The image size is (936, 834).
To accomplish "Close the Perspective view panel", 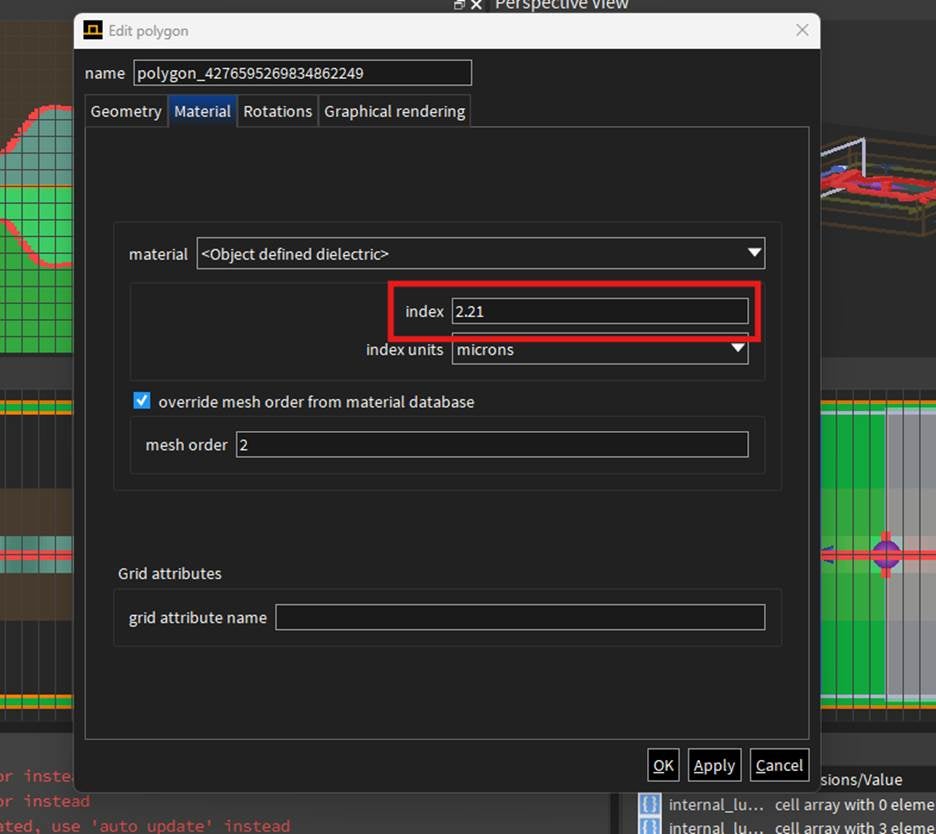I will tap(476, 5).
